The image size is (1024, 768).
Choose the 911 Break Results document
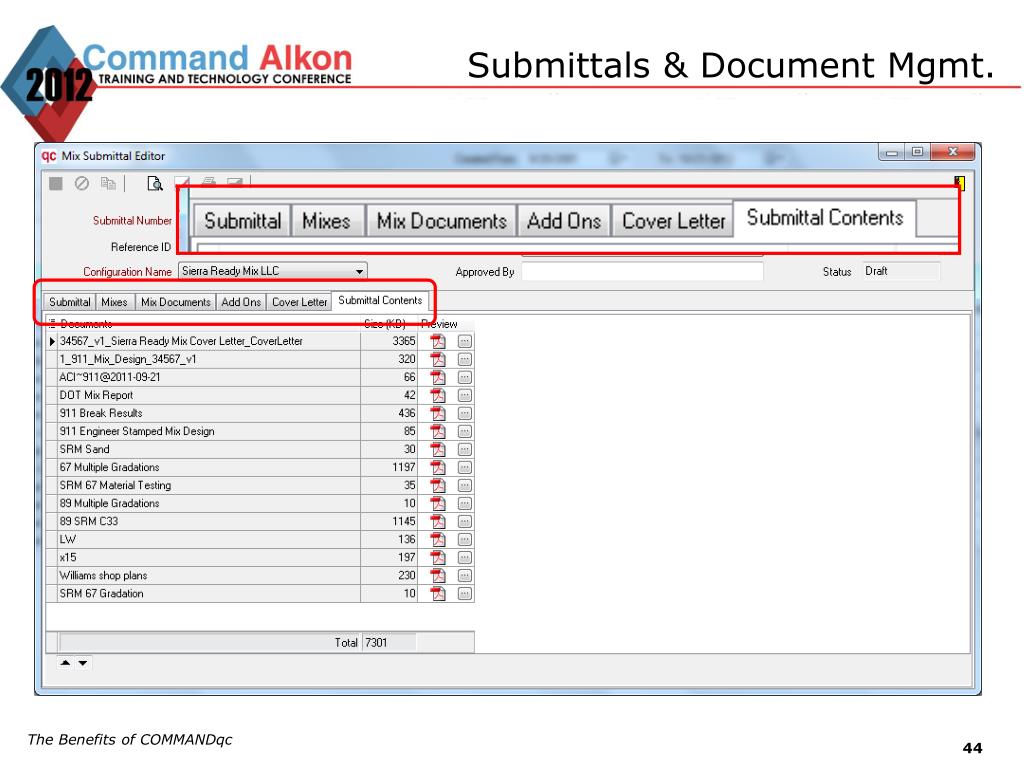coord(209,413)
